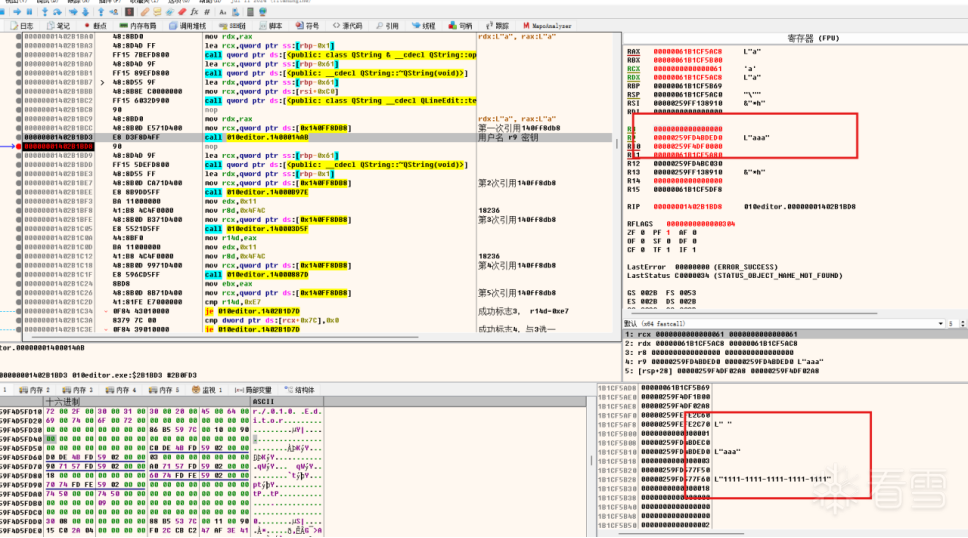The image size is (968, 538).
Task: Click the Execute Till Return icon
Action: coord(101,12)
